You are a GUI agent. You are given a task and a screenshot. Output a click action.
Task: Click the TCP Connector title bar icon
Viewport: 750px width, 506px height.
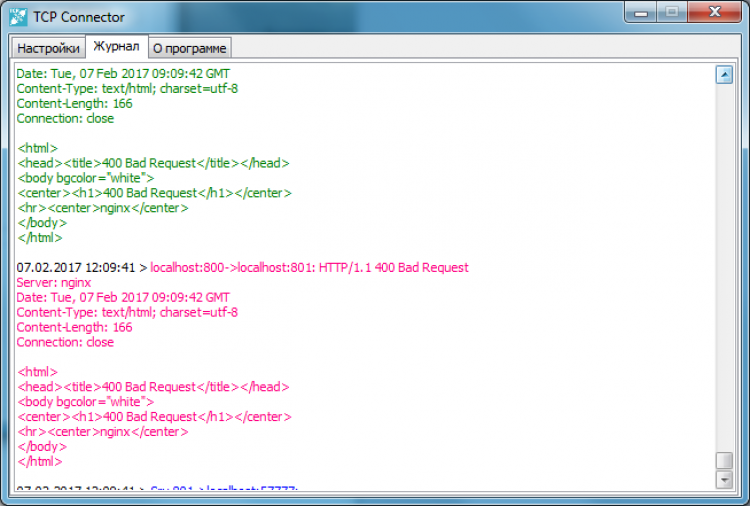pos(18,17)
